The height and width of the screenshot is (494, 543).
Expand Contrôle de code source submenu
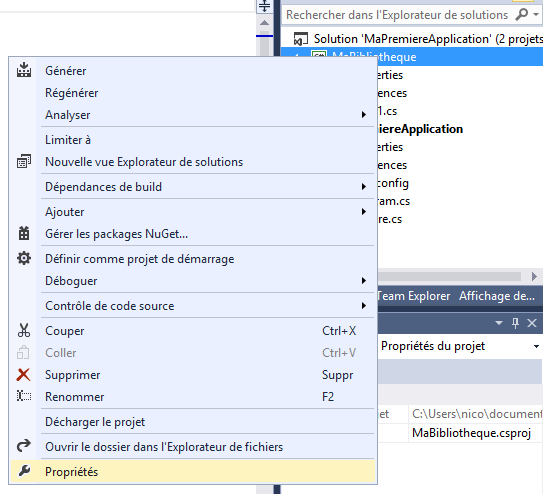pyautogui.click(x=364, y=306)
